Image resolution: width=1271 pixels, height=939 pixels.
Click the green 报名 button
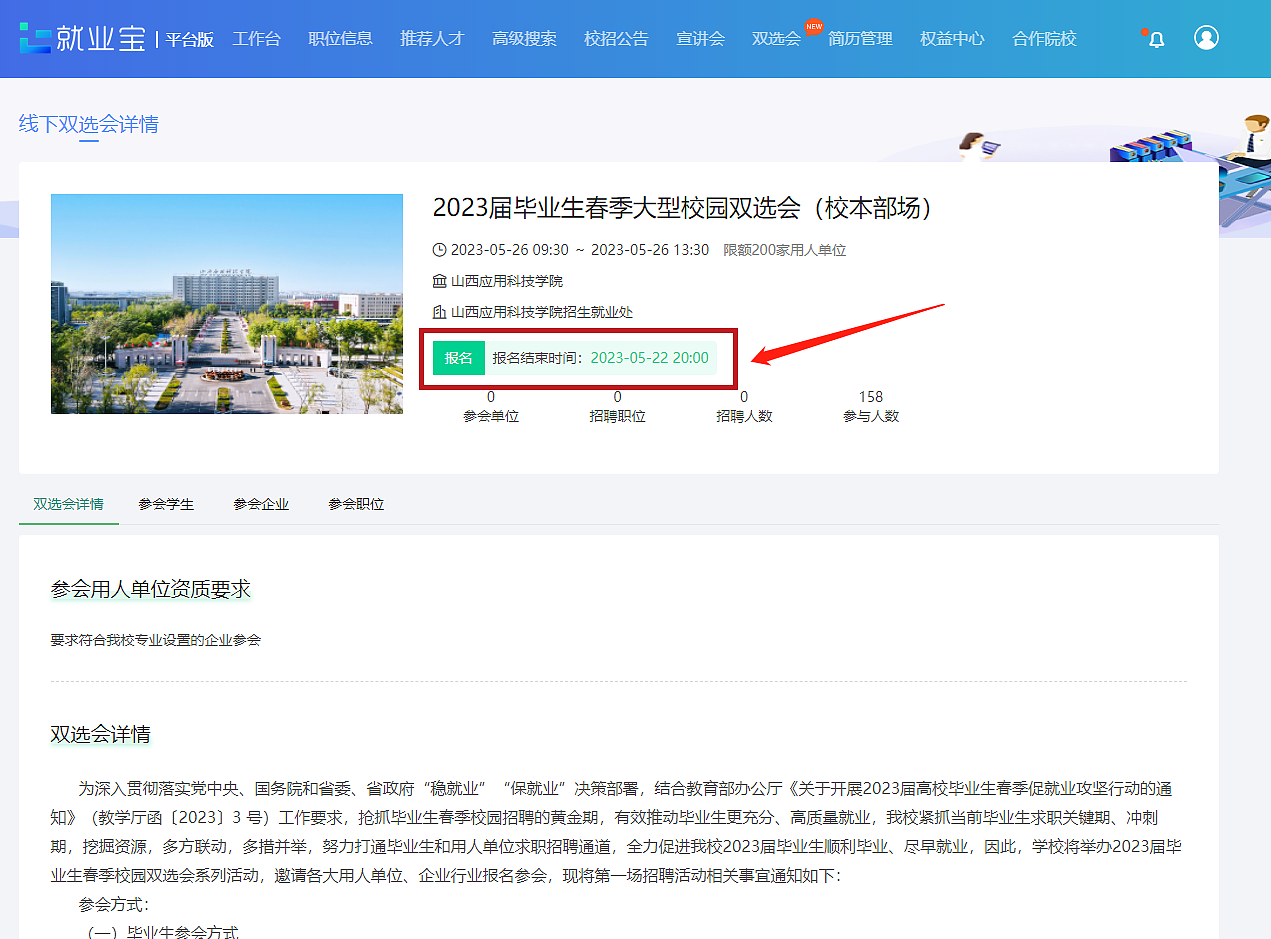[459, 358]
